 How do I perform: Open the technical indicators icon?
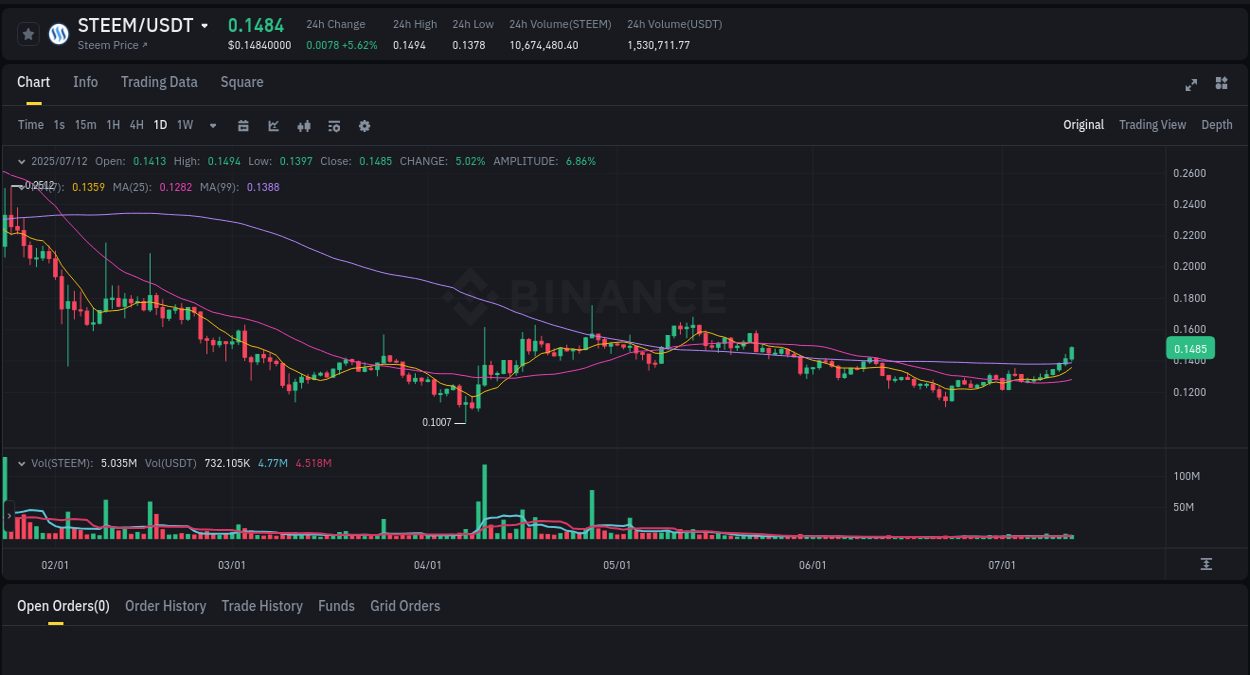point(333,125)
